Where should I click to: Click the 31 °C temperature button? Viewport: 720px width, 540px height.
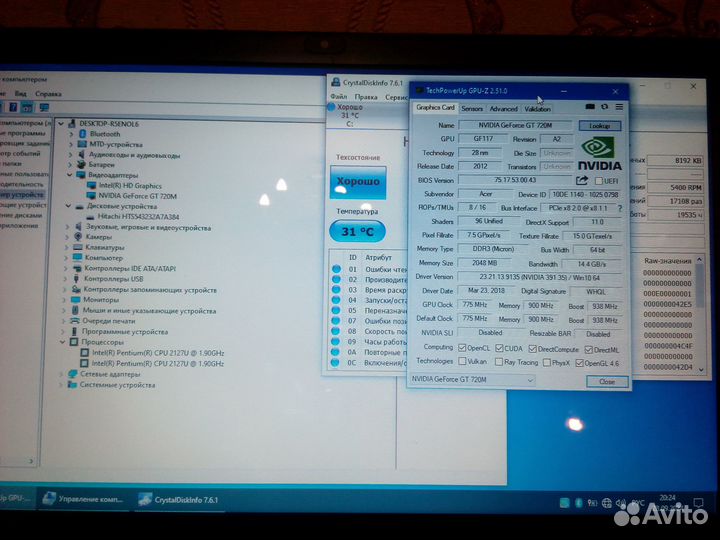click(x=357, y=231)
